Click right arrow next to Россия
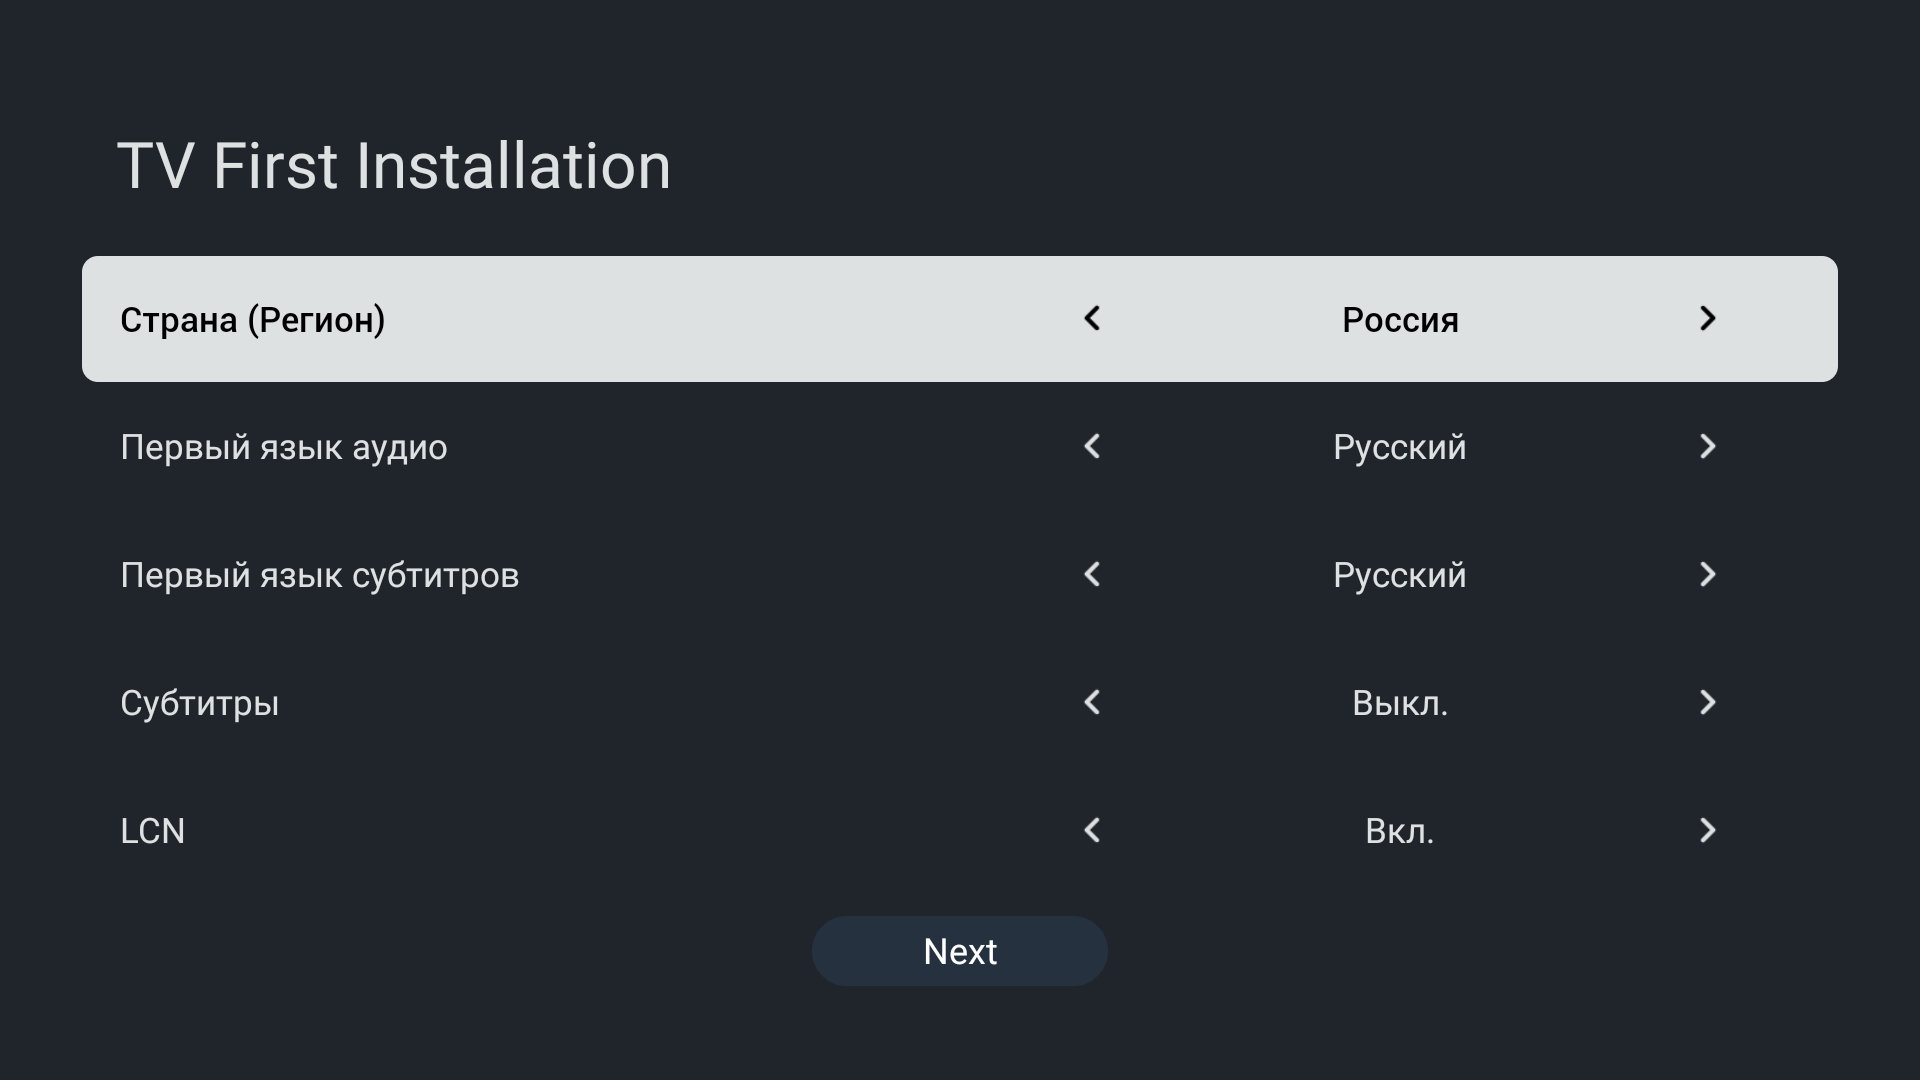Viewport: 1920px width, 1080px height. point(1707,319)
